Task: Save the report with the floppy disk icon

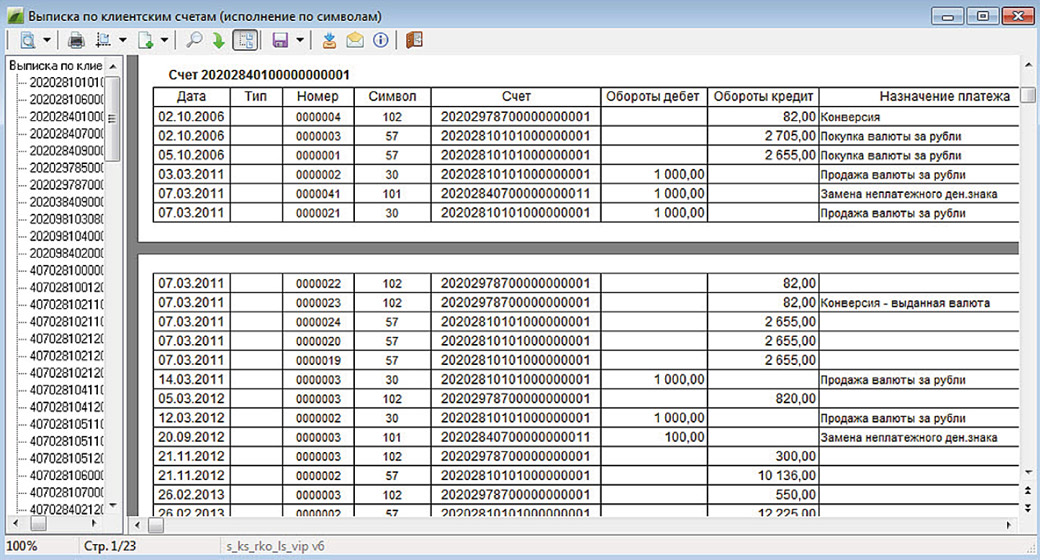Action: [x=280, y=40]
